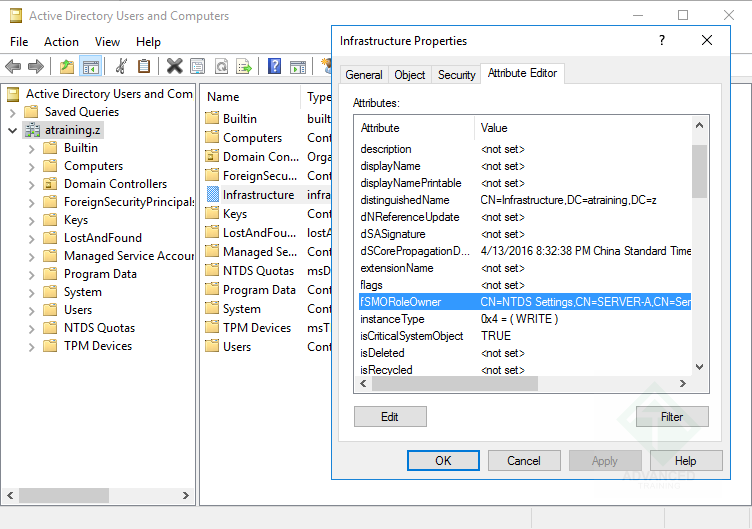Expand System node in tree
The width and height of the screenshot is (752, 529).
(32, 293)
